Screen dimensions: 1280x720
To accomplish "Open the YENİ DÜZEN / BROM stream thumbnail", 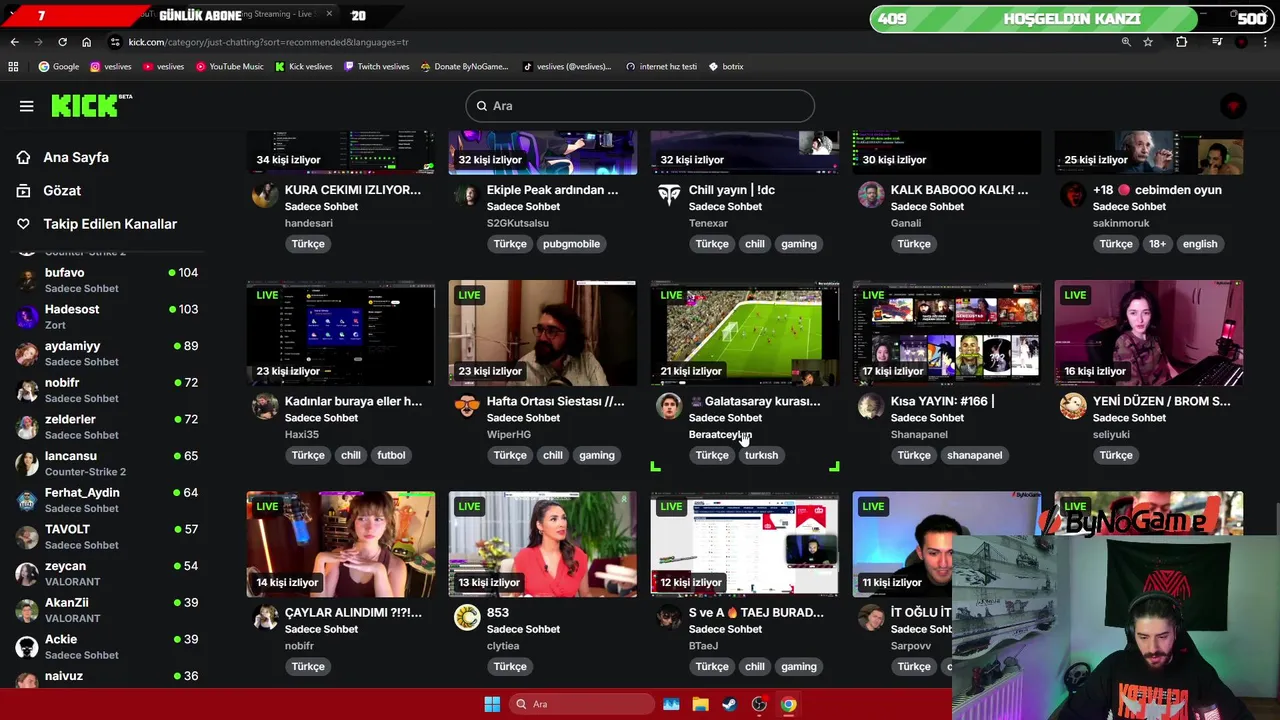I will [1149, 333].
